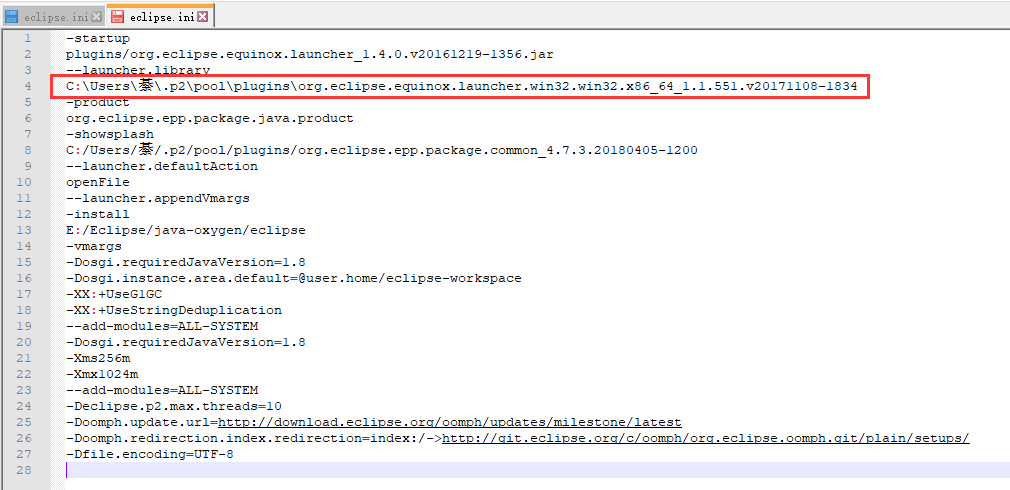The image size is (1010, 490).
Task: Click the --launcher.library line
Action: coord(138,70)
